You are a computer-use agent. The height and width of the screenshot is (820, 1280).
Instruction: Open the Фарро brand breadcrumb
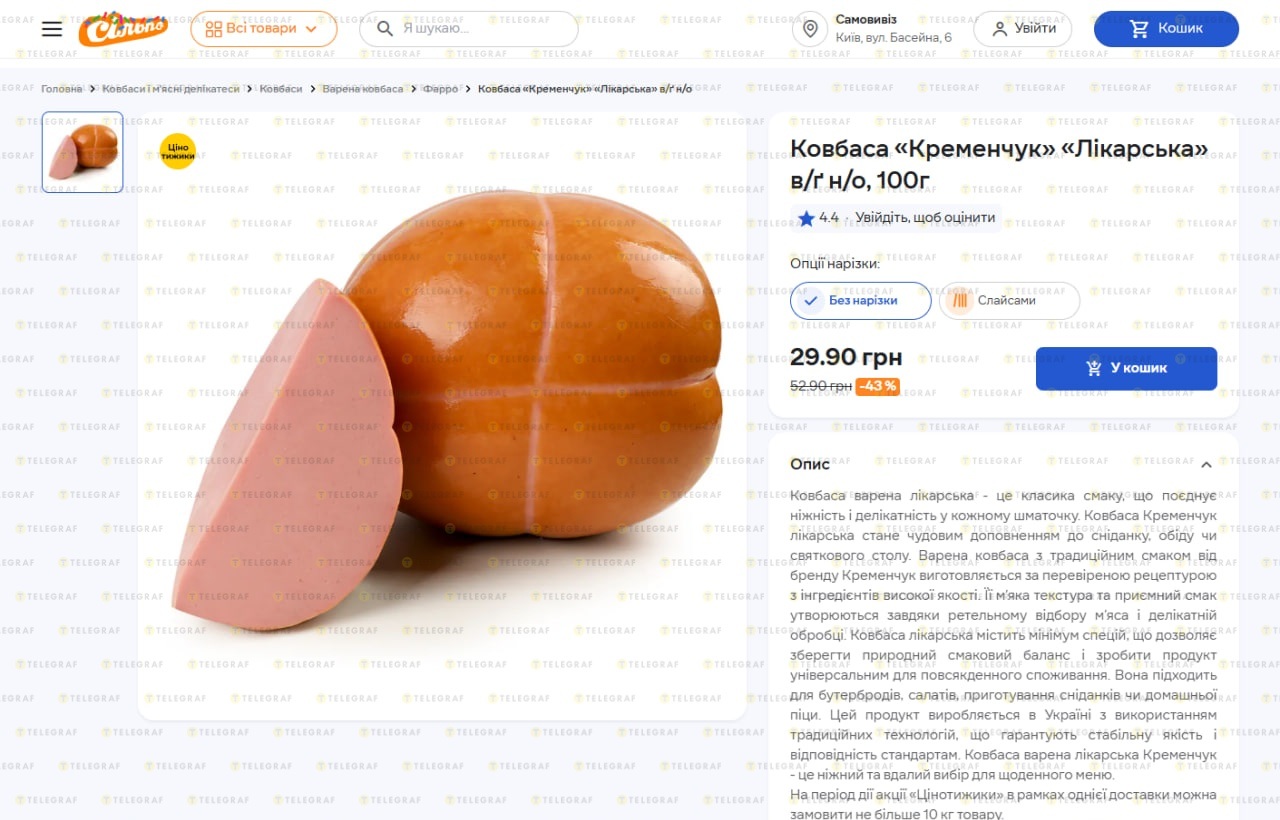[441, 89]
